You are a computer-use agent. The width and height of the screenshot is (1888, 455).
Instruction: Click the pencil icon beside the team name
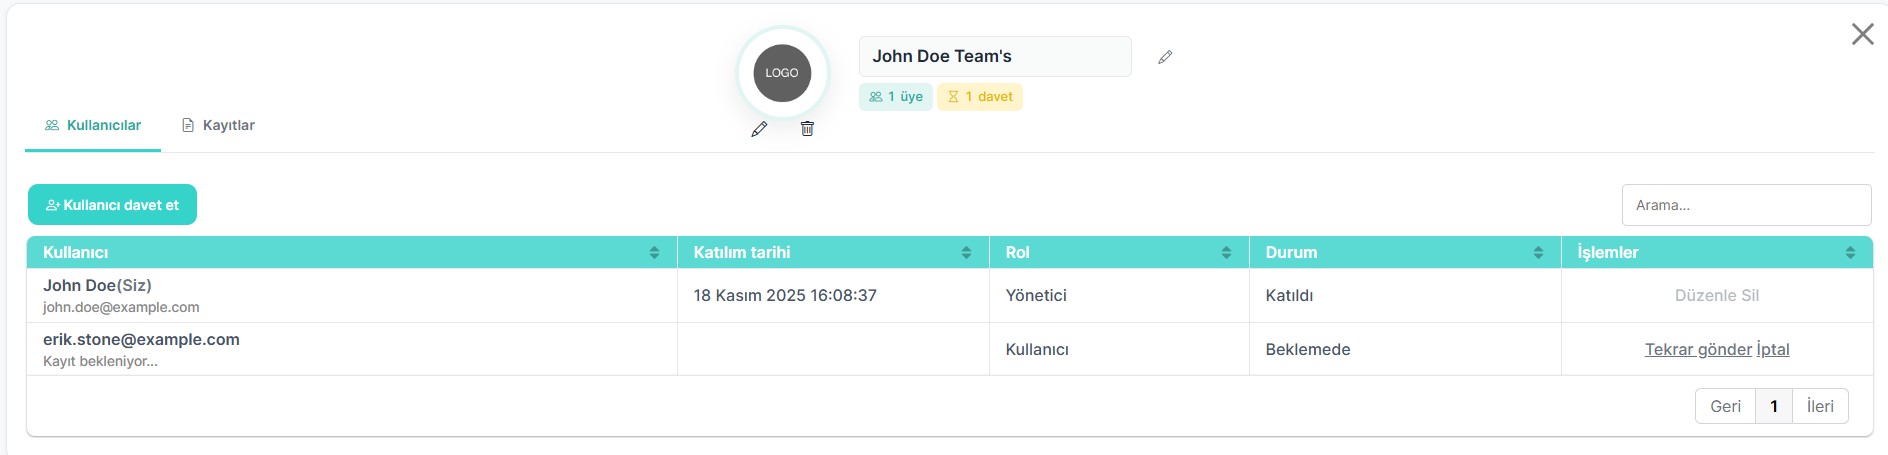click(x=1165, y=57)
